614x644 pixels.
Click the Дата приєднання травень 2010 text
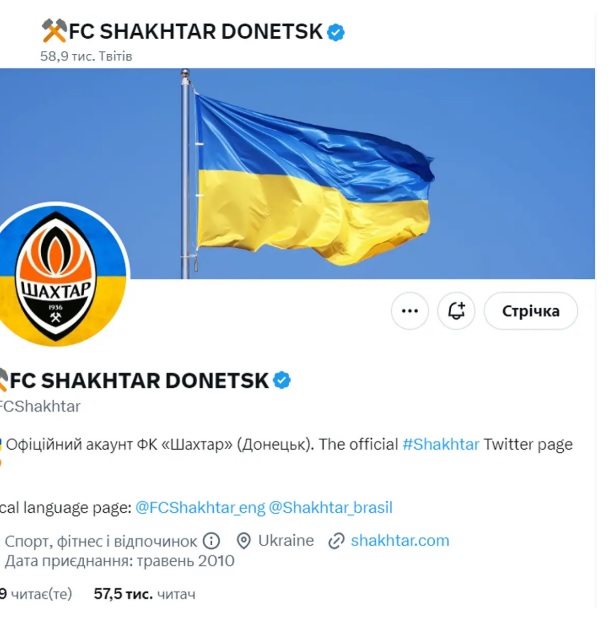[120, 561]
